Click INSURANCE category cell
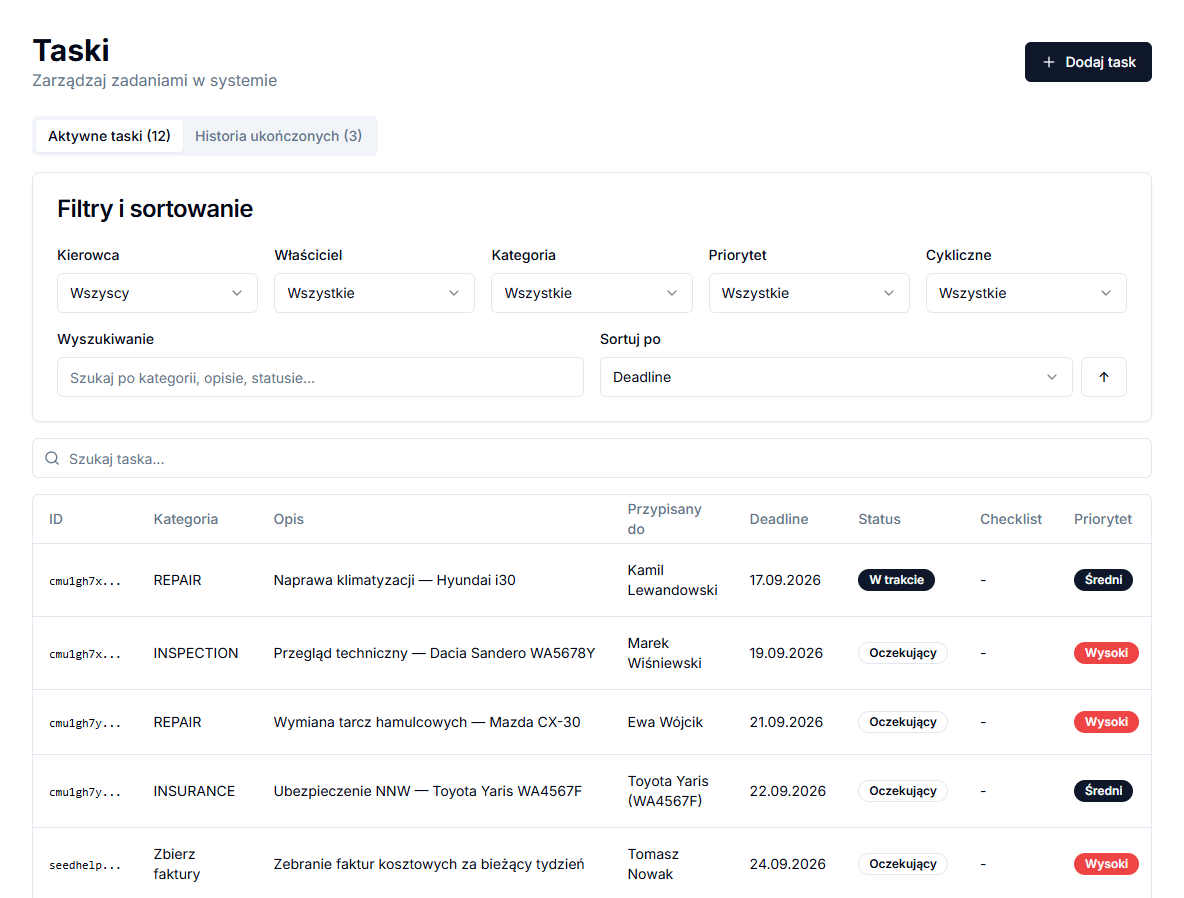The width and height of the screenshot is (1184, 898). pos(194,791)
